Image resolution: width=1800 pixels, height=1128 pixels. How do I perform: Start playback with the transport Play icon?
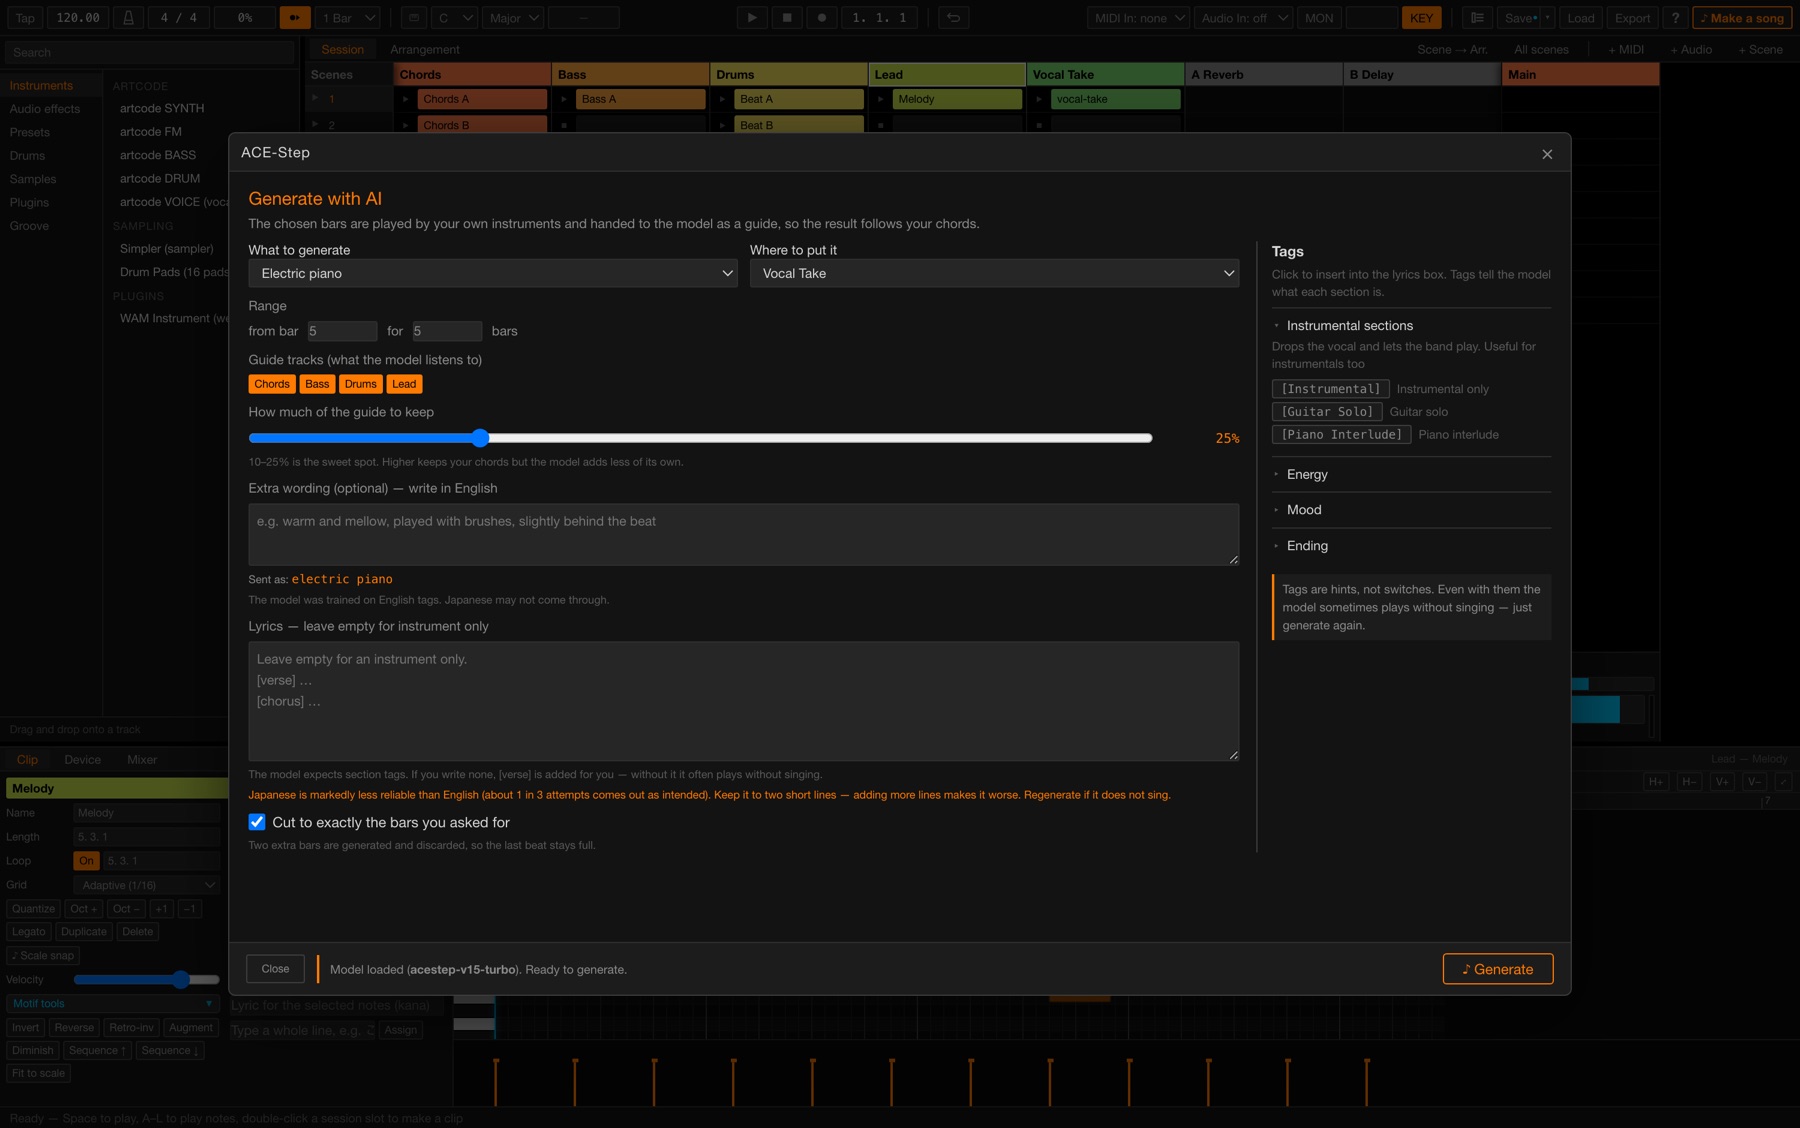coord(752,18)
